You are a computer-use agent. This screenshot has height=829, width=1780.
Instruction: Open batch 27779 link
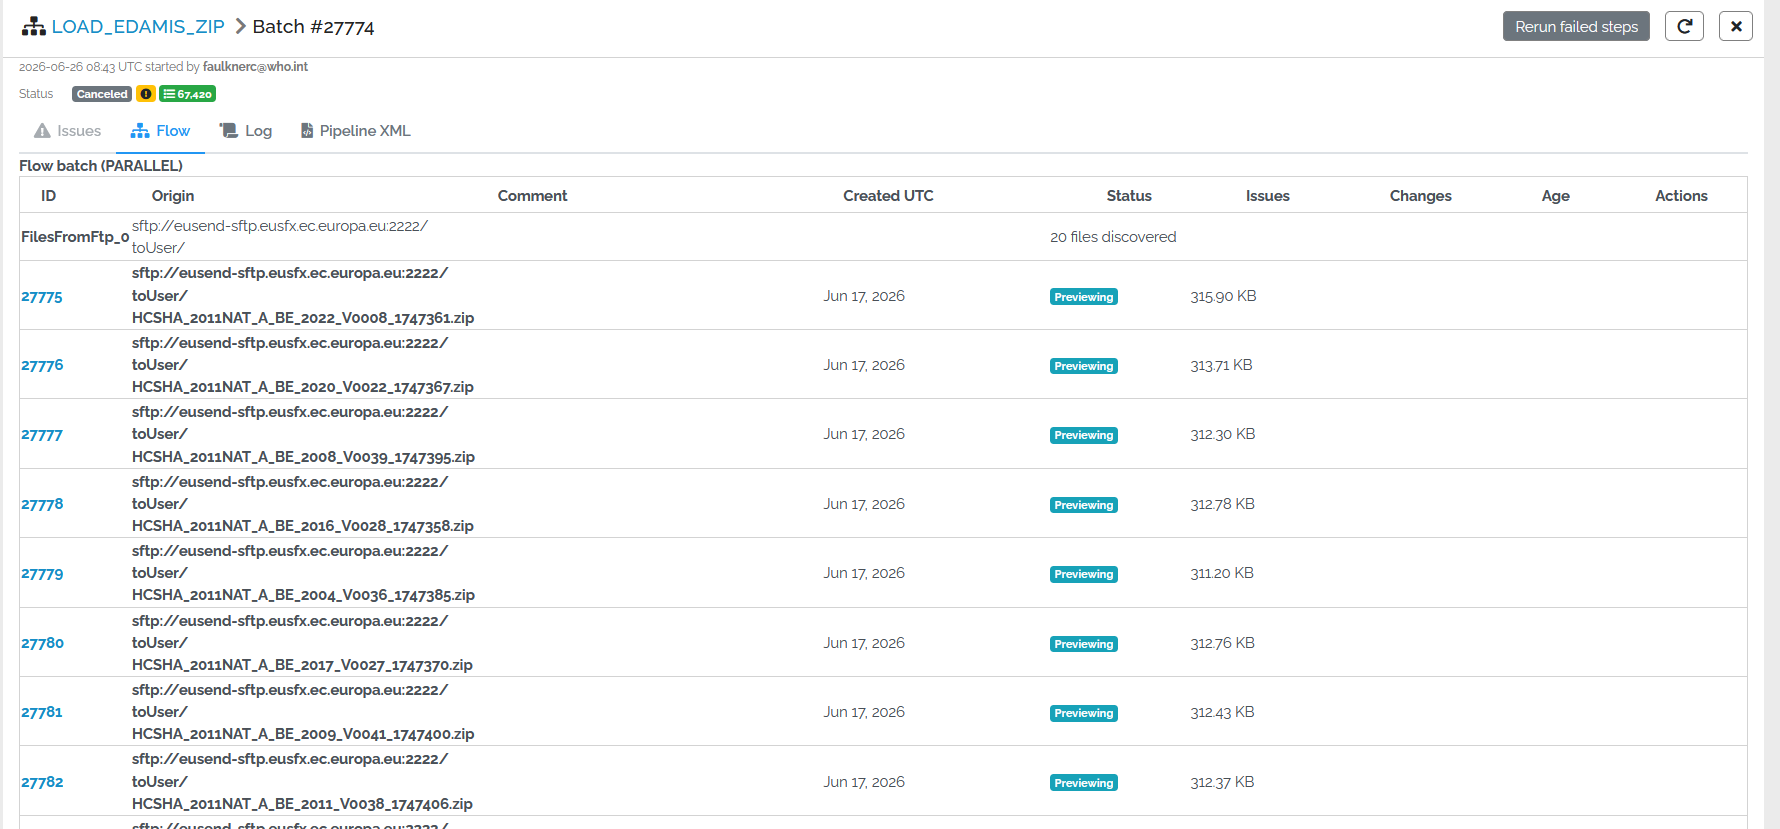point(42,574)
